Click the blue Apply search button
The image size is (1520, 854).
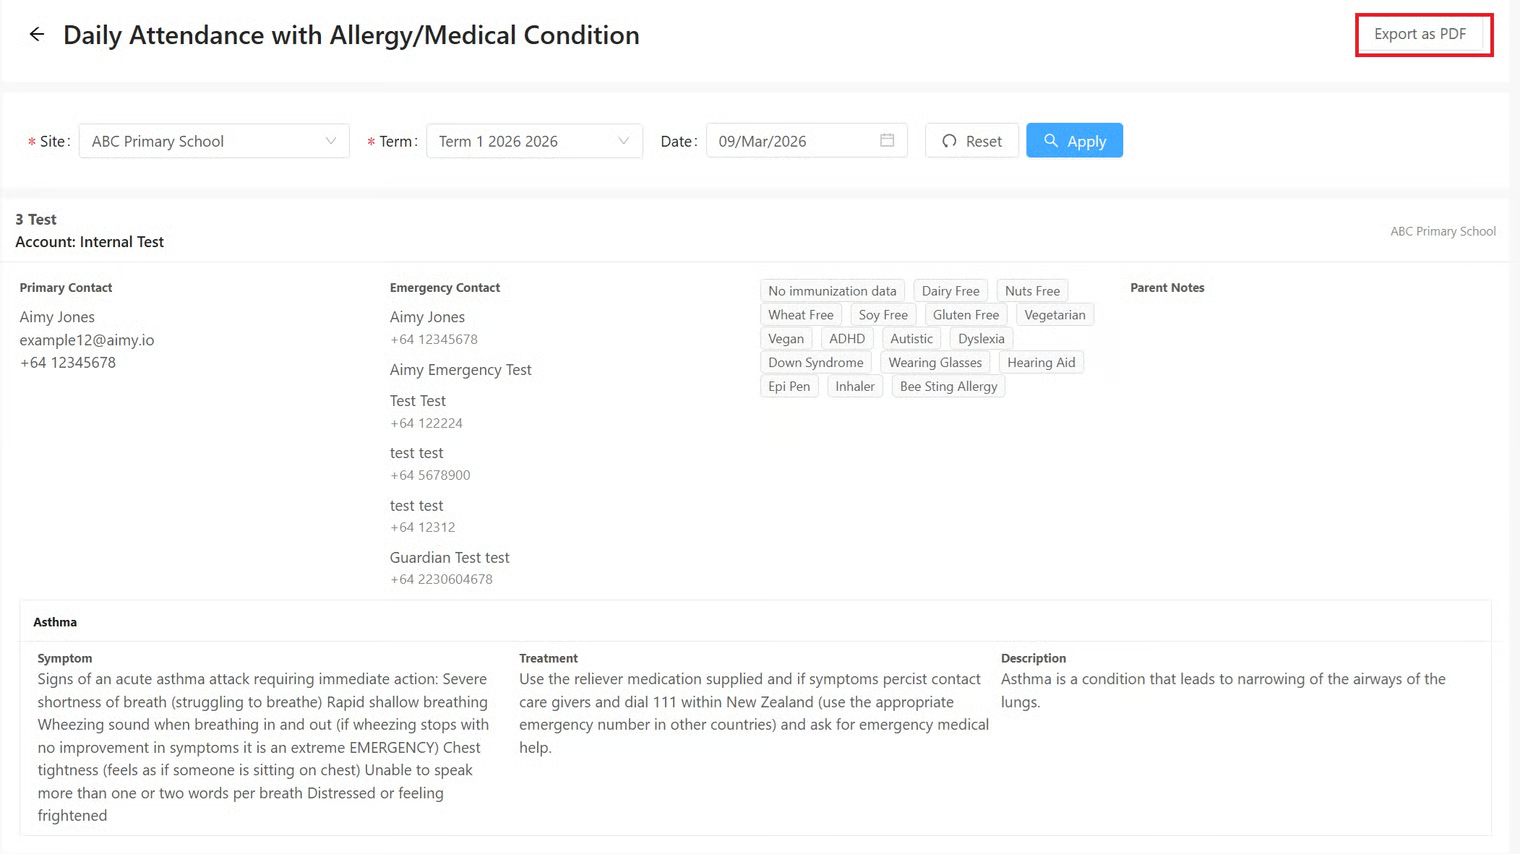(1074, 141)
